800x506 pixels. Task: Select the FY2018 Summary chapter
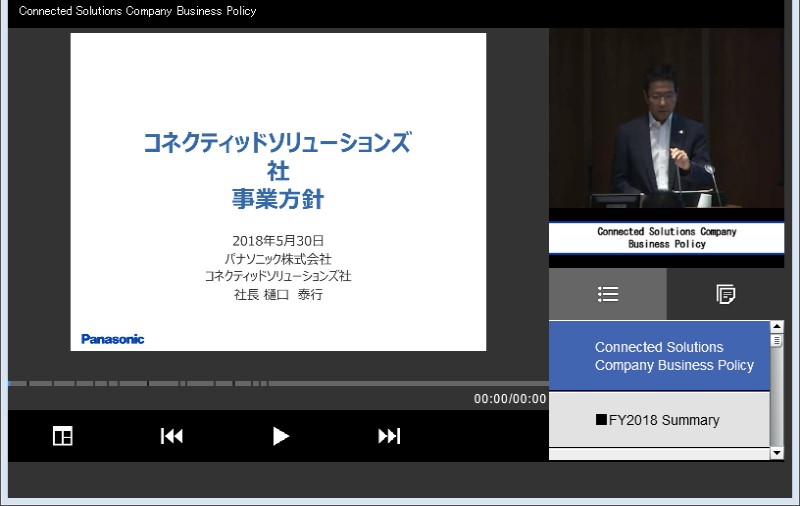(x=659, y=420)
